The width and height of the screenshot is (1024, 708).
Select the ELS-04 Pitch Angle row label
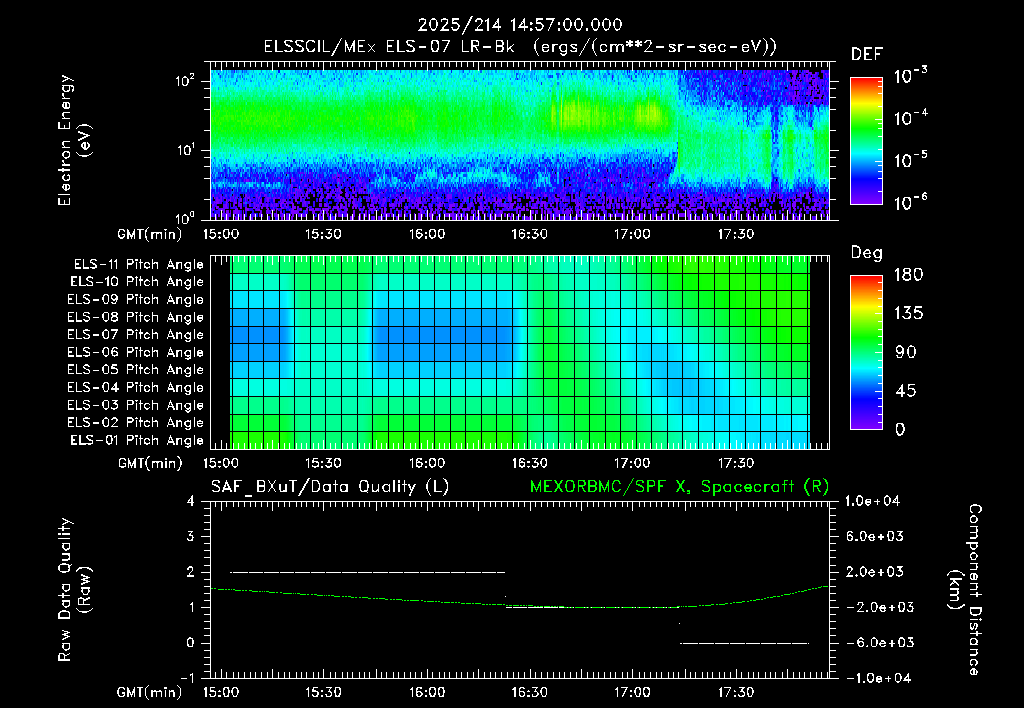tap(136, 387)
